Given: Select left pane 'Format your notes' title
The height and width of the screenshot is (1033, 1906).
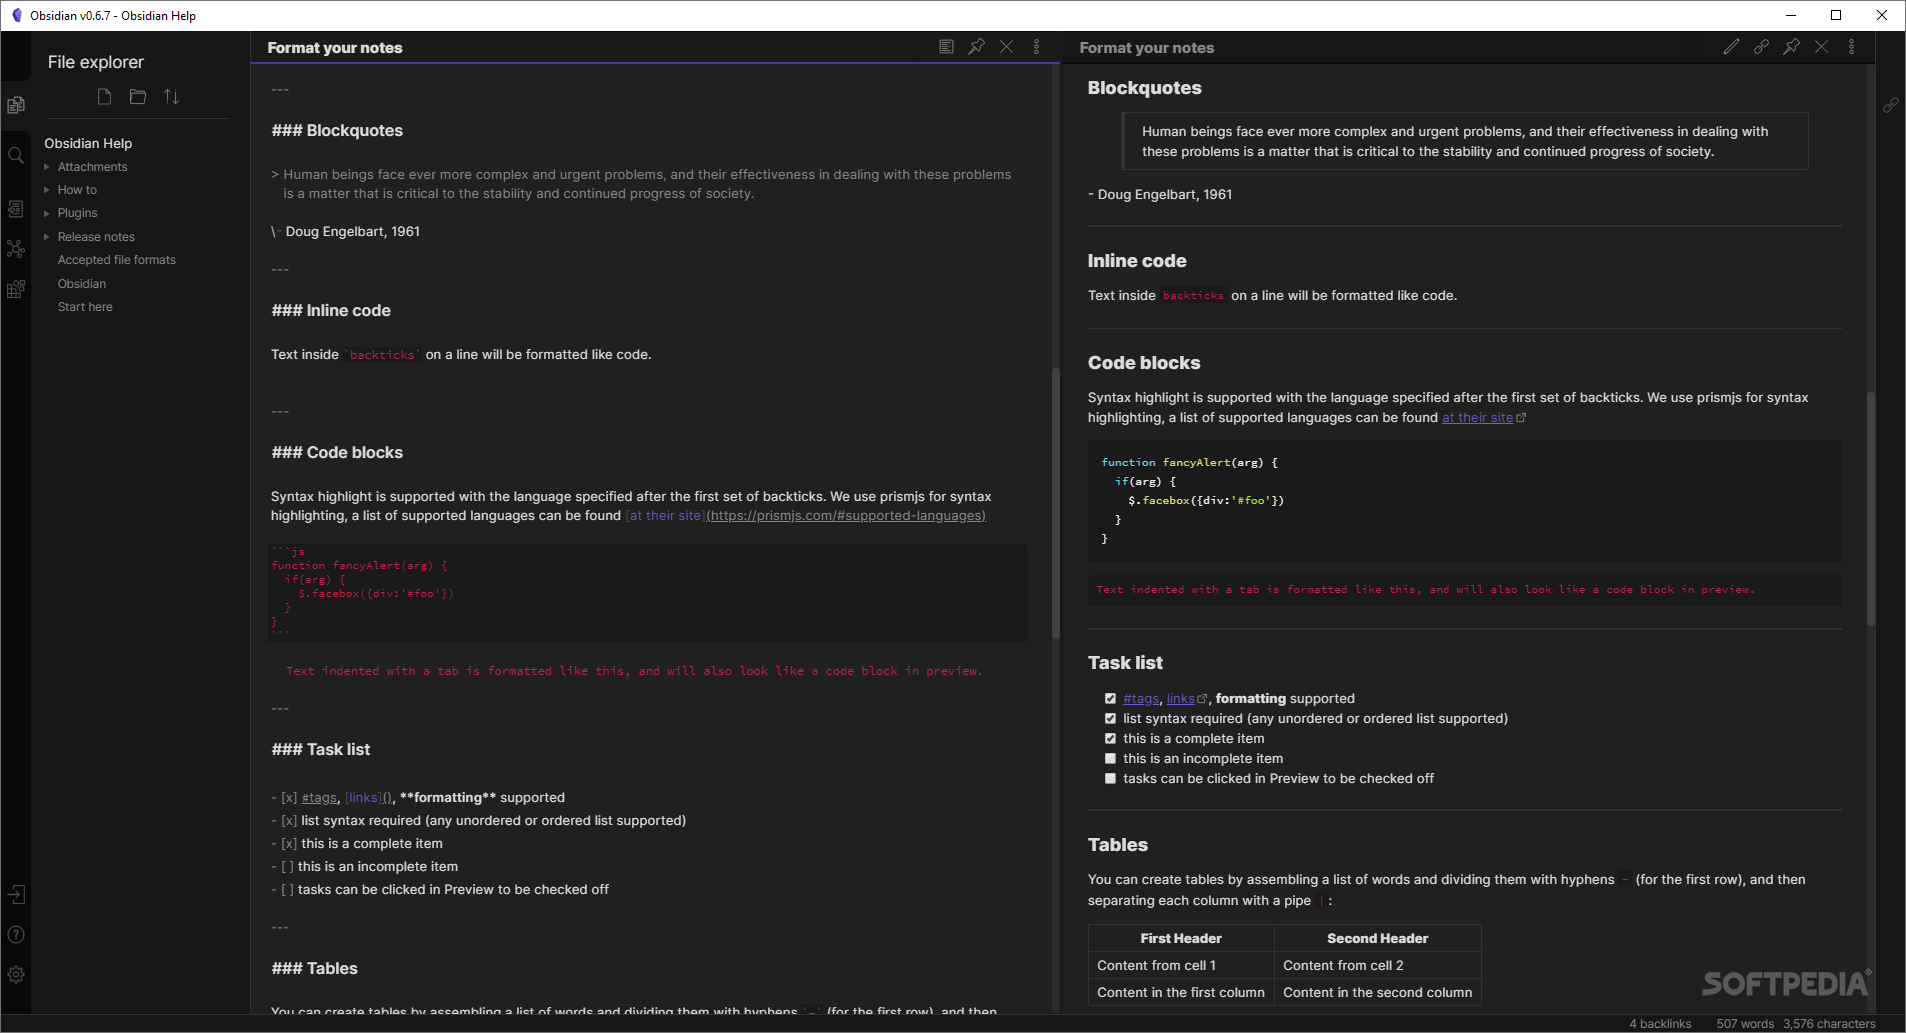Looking at the screenshot, I should (335, 48).
